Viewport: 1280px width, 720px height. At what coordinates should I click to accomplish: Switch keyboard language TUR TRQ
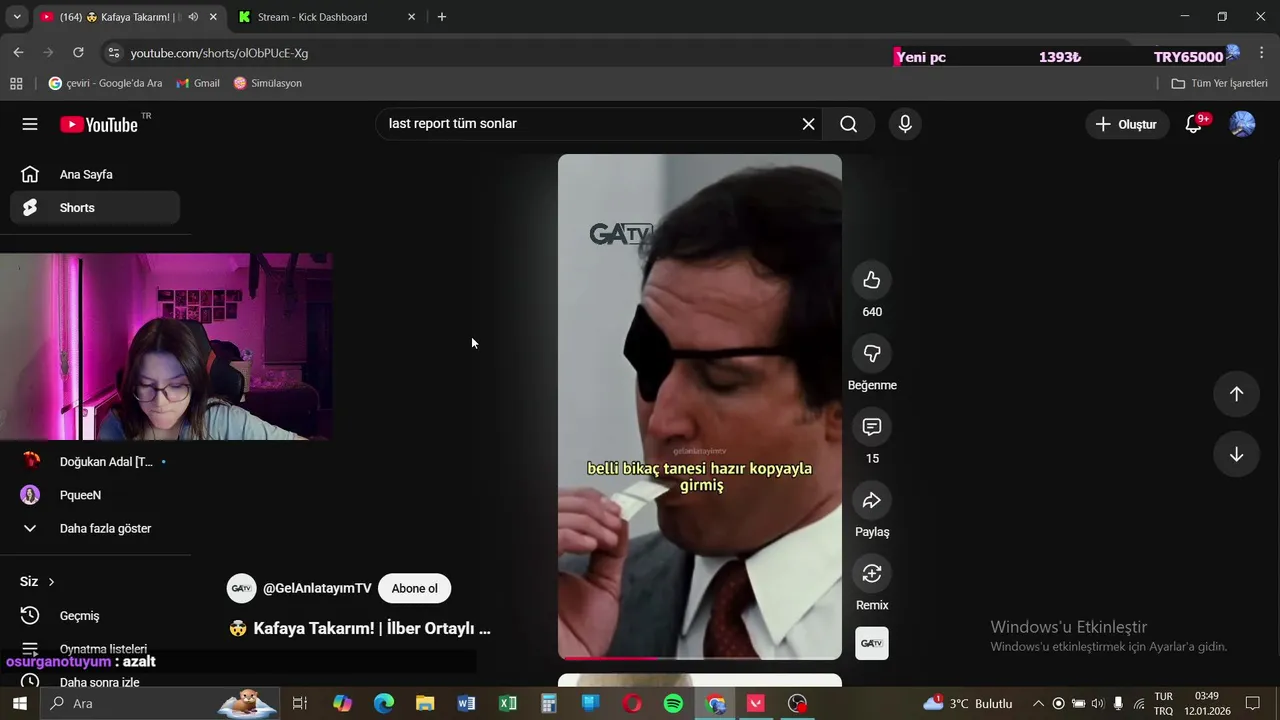(x=1164, y=703)
